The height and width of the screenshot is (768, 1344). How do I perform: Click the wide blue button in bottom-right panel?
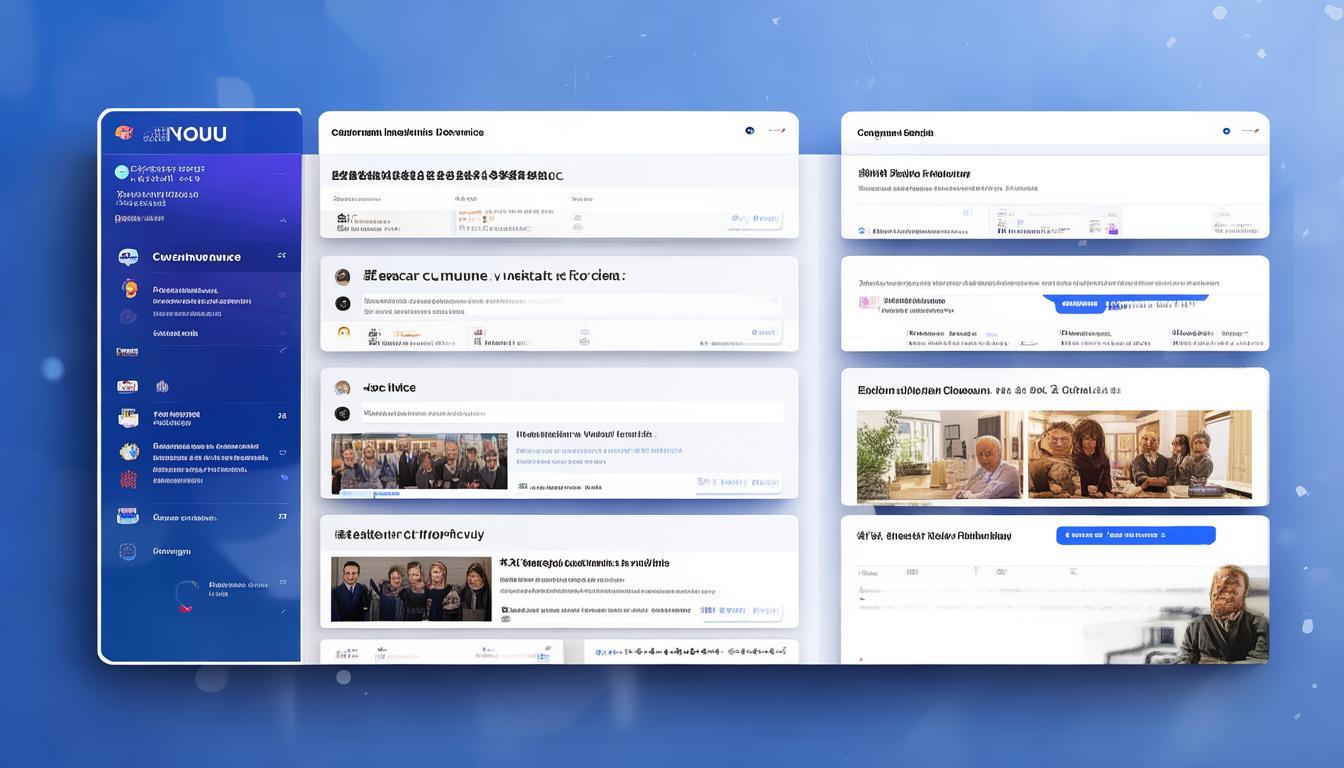1135,536
